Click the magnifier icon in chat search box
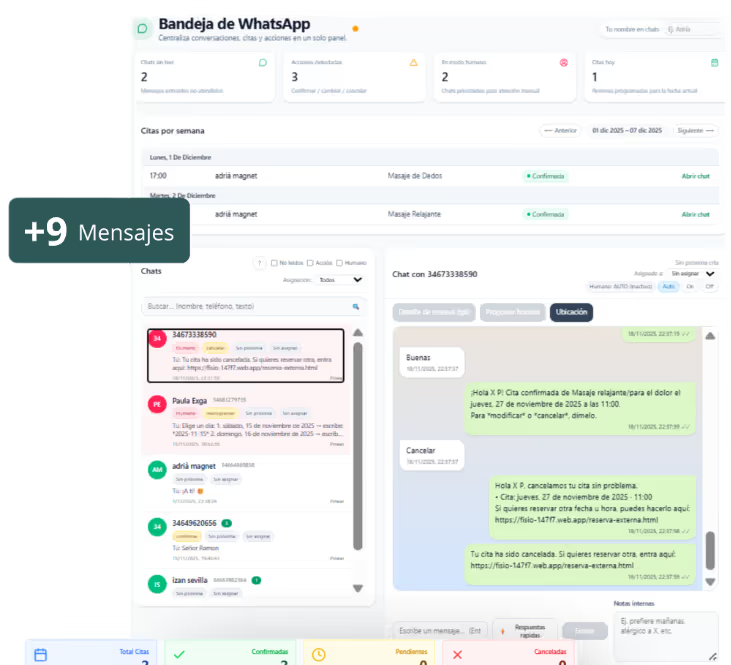731x665 pixels. click(x=356, y=306)
